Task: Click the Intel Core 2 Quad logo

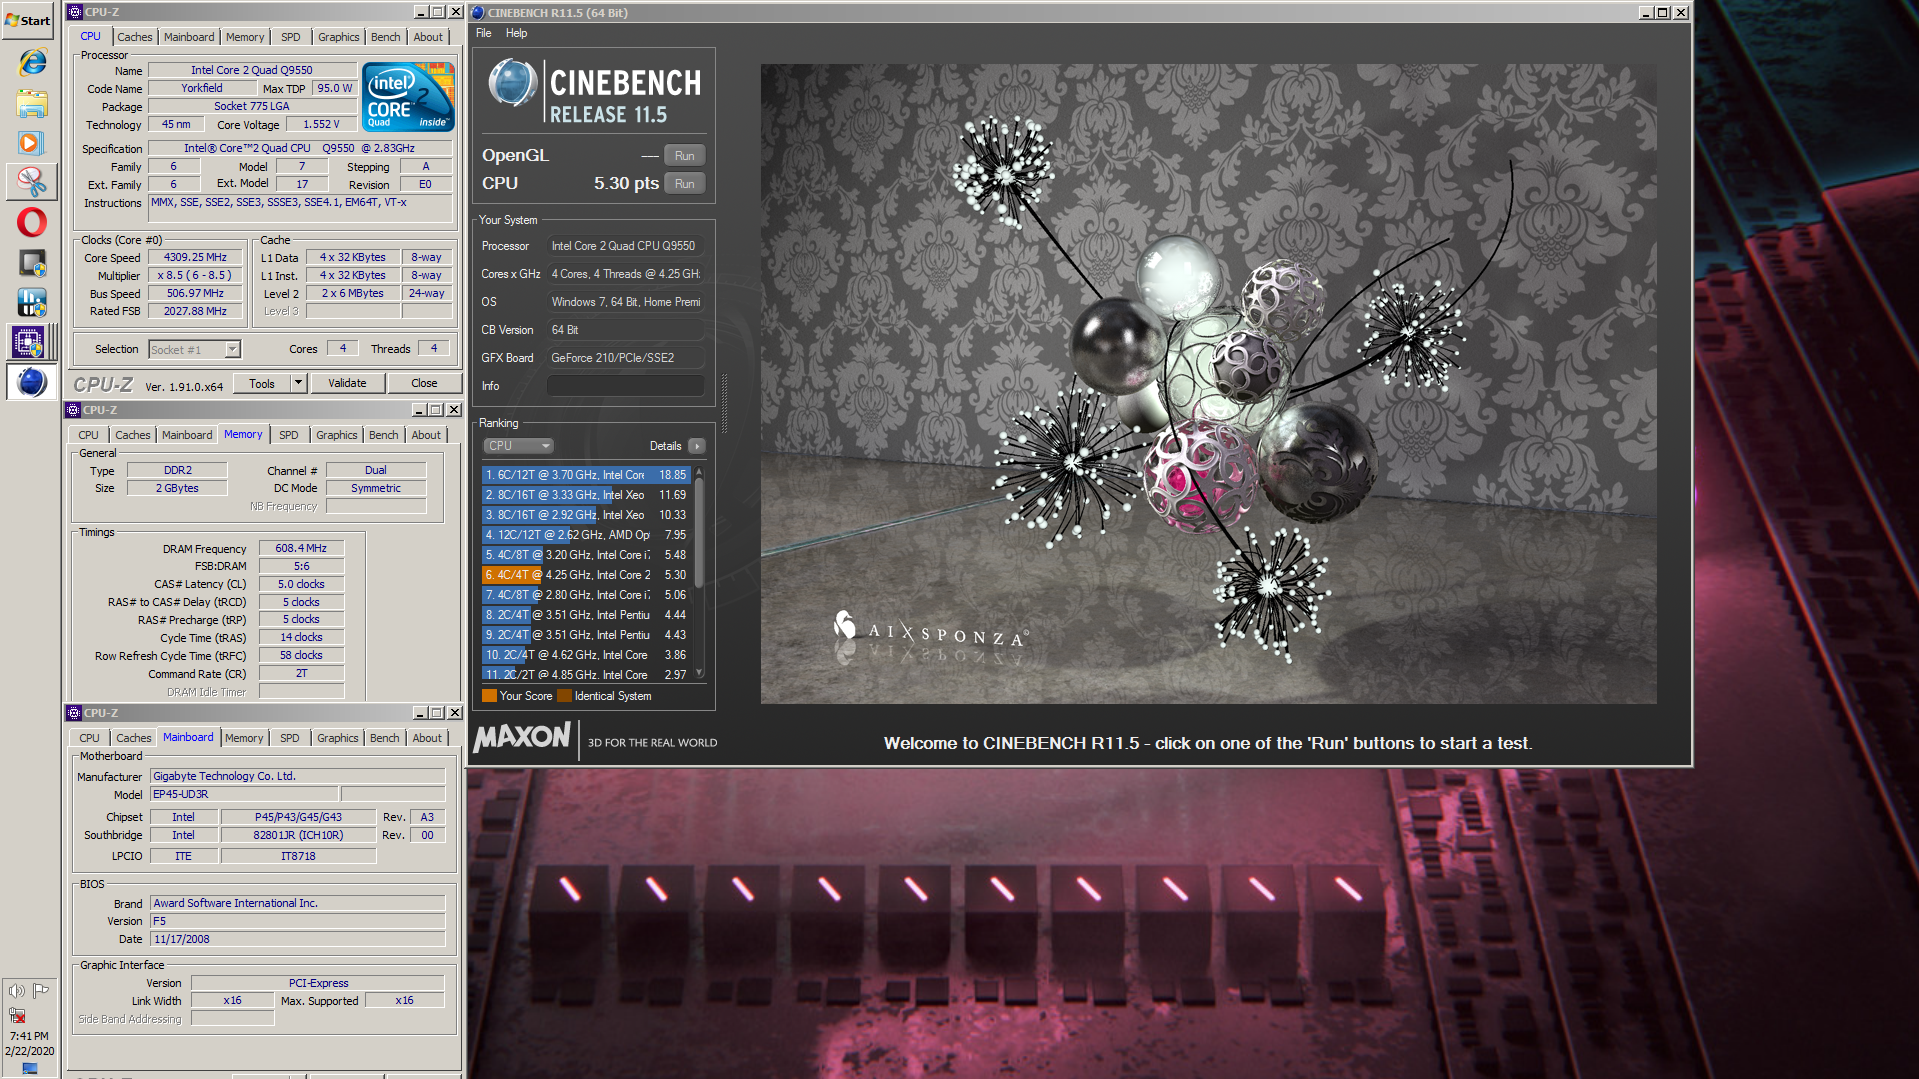Action: [x=408, y=96]
